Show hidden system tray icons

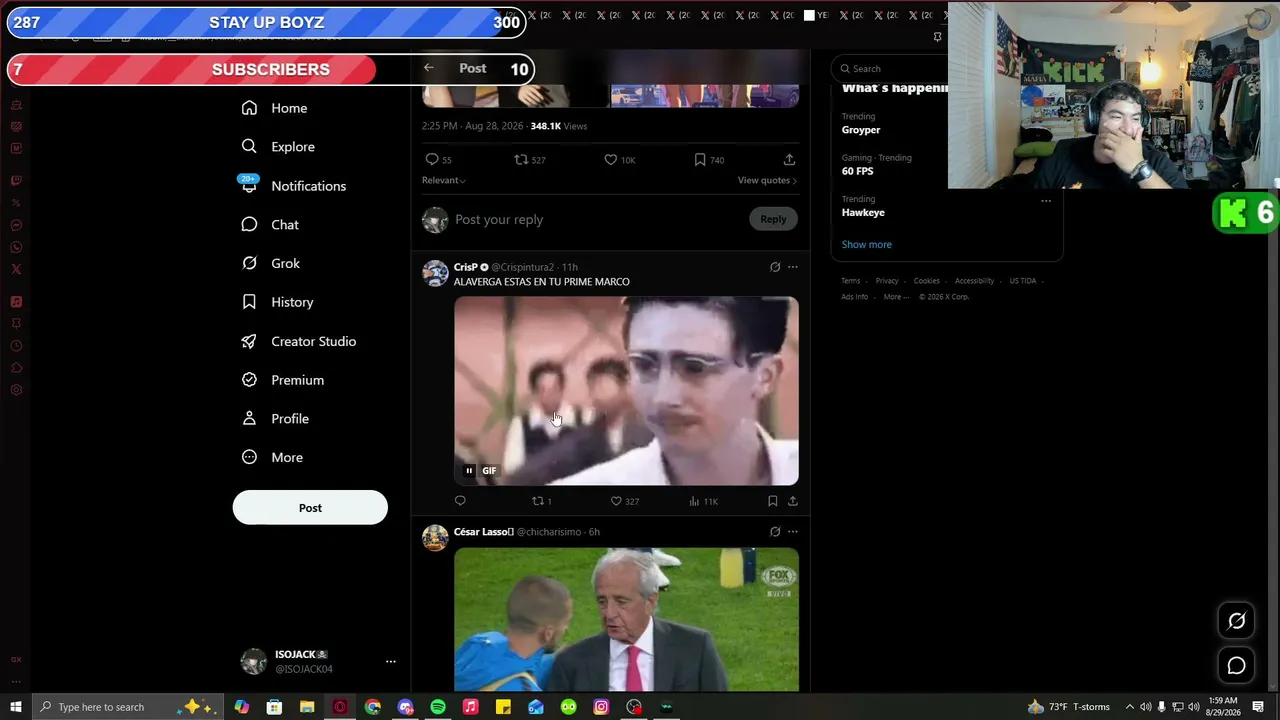point(1130,707)
